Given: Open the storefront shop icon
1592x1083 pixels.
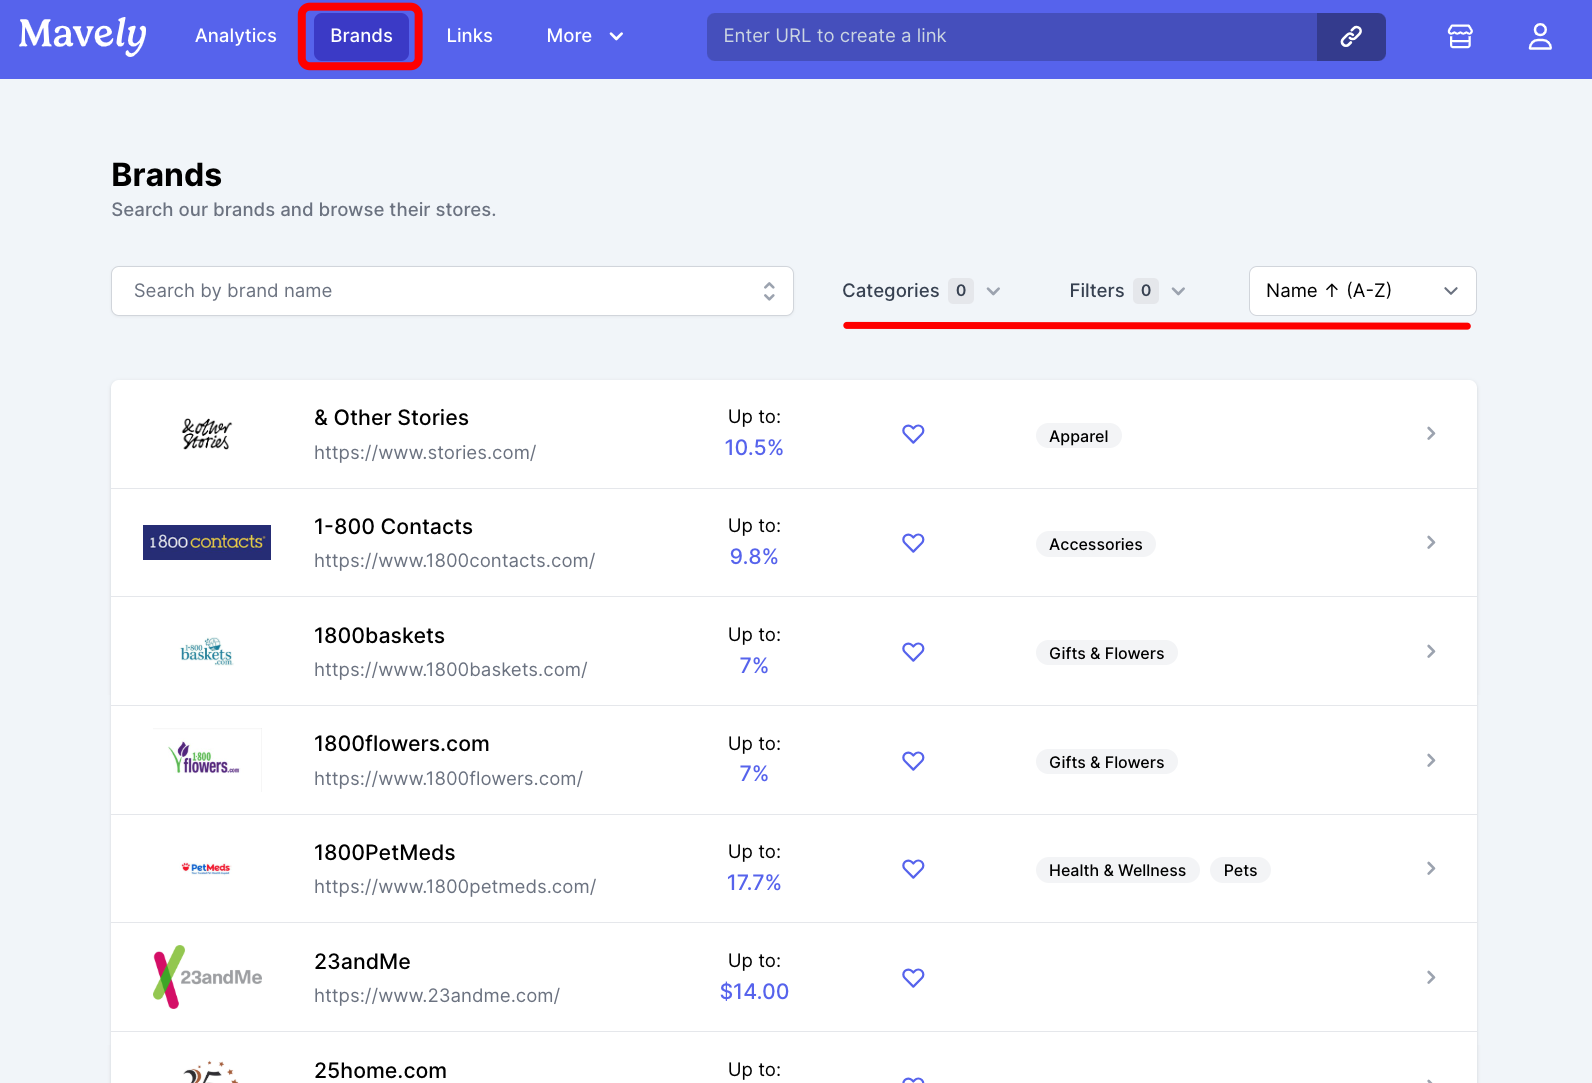Looking at the screenshot, I should [x=1460, y=37].
